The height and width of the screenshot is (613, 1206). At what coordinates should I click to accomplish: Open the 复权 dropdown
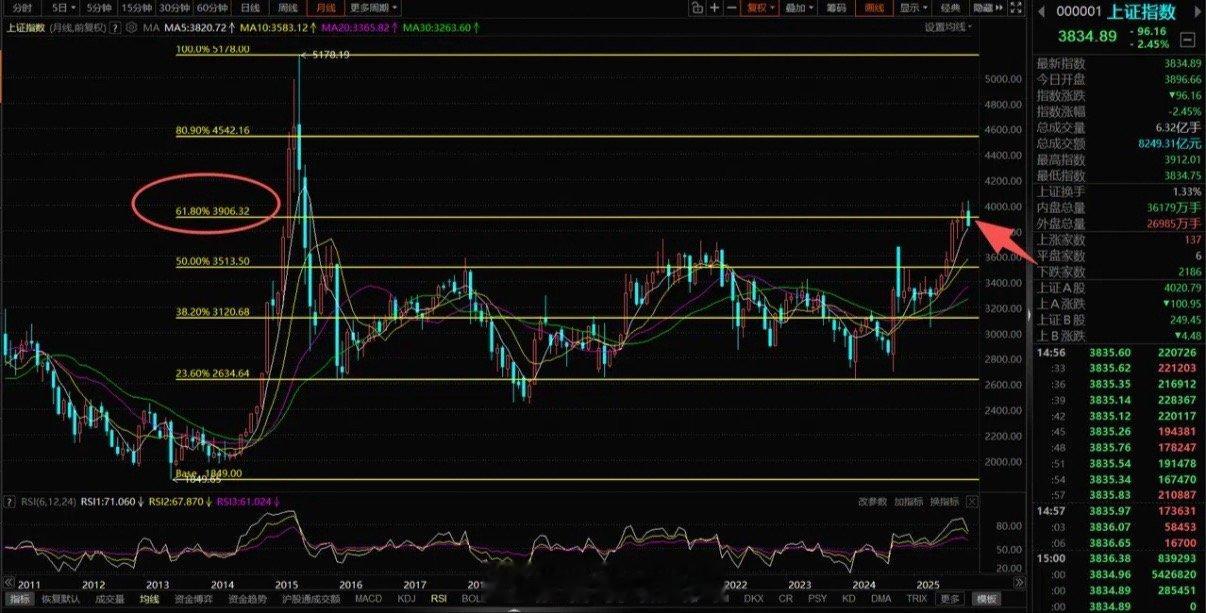[761, 7]
